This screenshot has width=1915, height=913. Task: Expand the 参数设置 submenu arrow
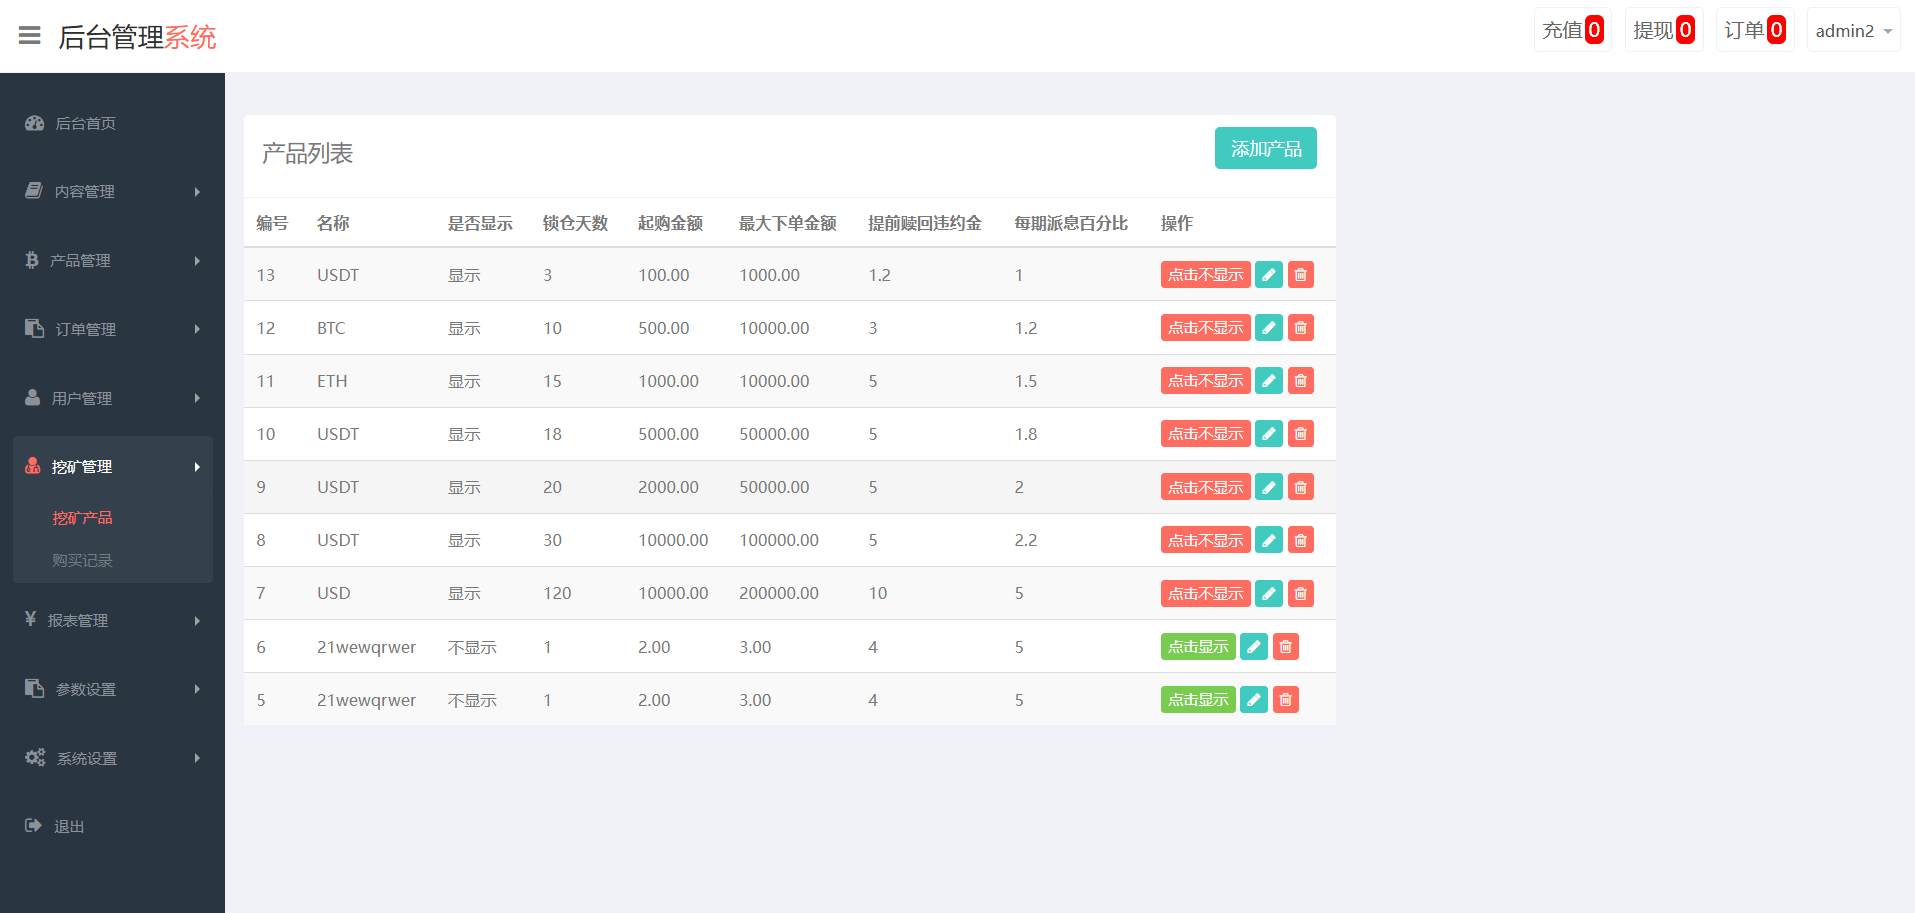click(x=197, y=688)
